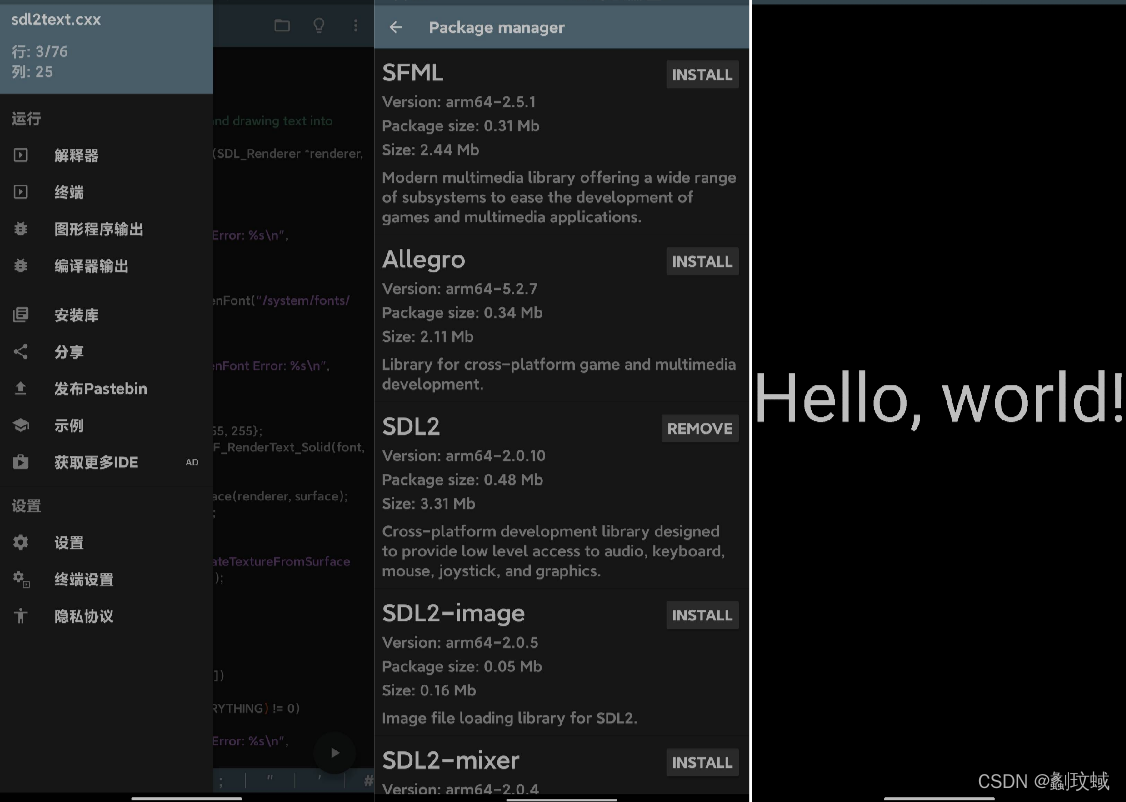Click Package size: 0.48 Mb text

(x=462, y=480)
